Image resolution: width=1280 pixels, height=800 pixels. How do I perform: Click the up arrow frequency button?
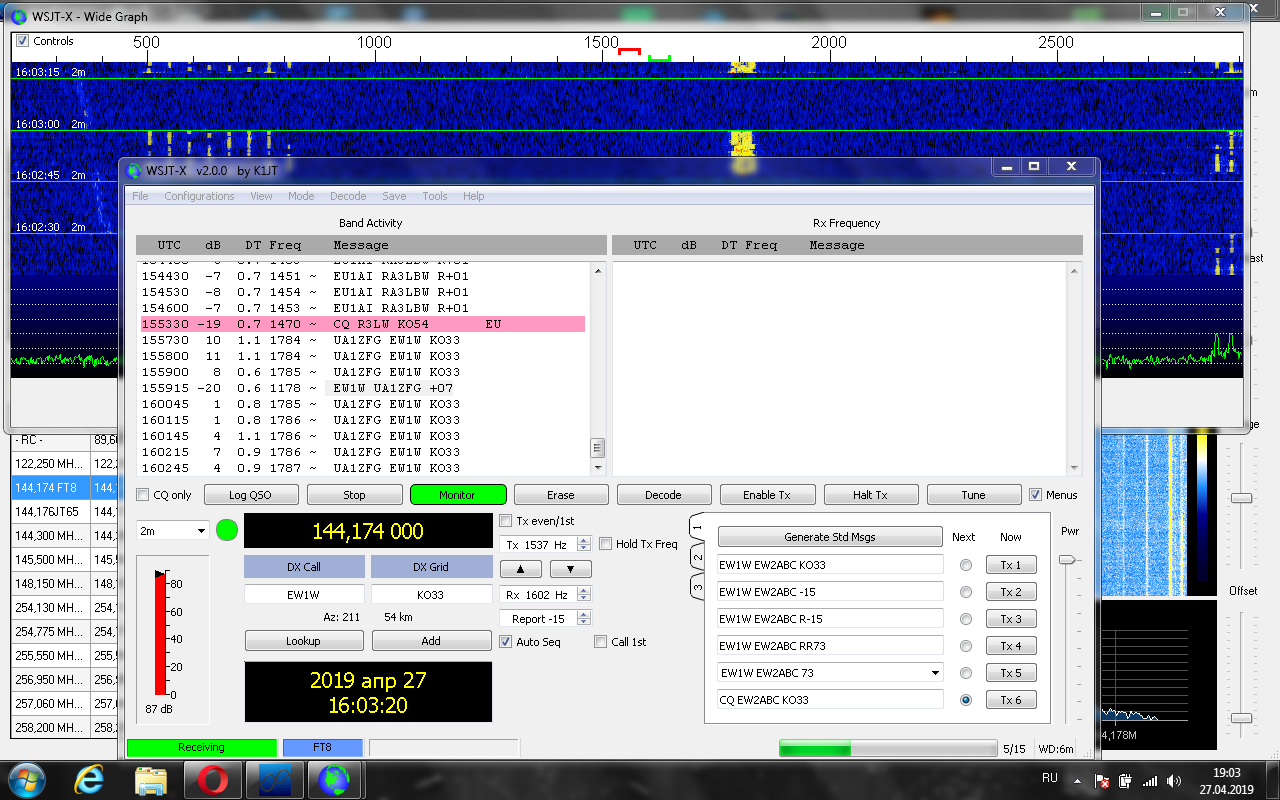tap(520, 569)
